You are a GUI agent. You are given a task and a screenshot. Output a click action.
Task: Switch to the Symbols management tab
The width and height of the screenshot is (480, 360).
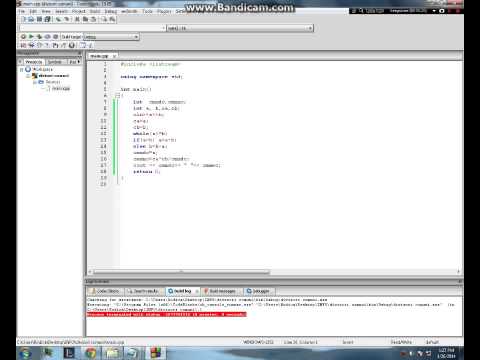(x=55, y=62)
